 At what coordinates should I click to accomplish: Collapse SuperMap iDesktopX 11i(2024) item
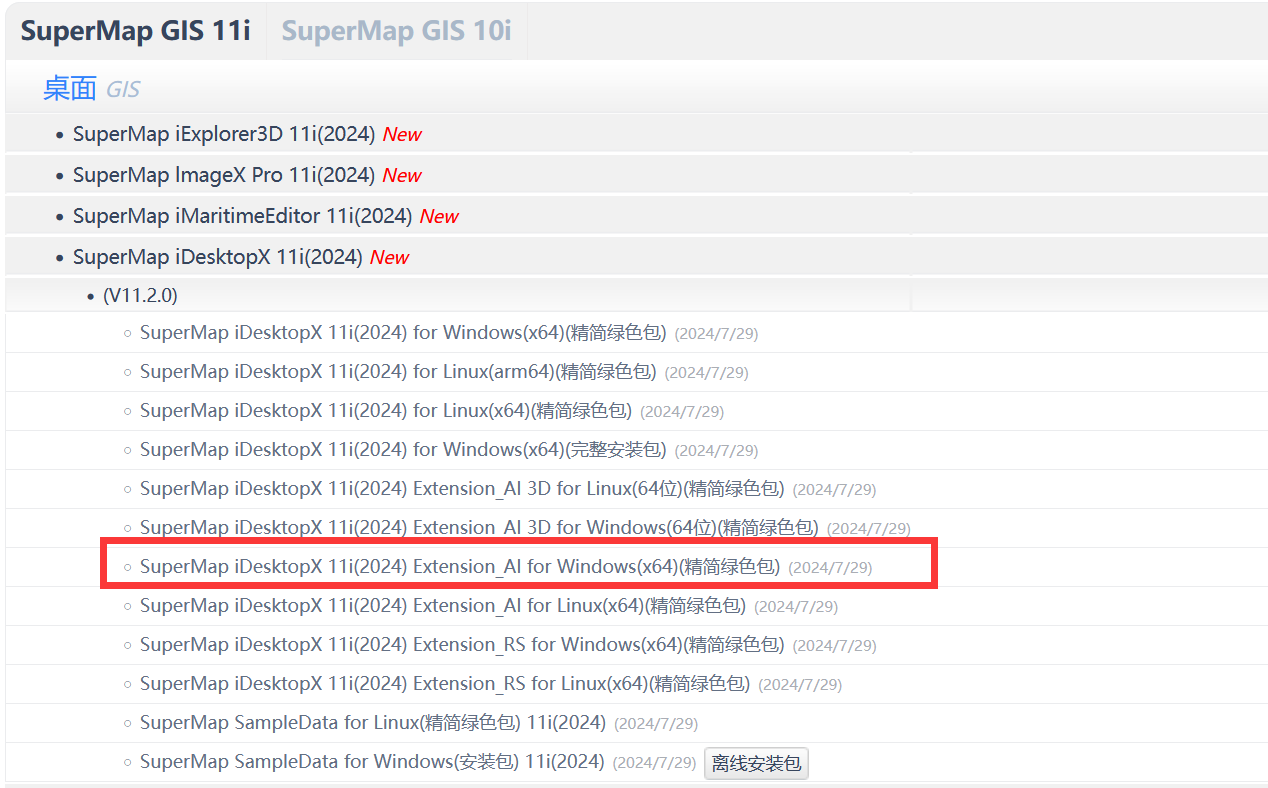(218, 257)
